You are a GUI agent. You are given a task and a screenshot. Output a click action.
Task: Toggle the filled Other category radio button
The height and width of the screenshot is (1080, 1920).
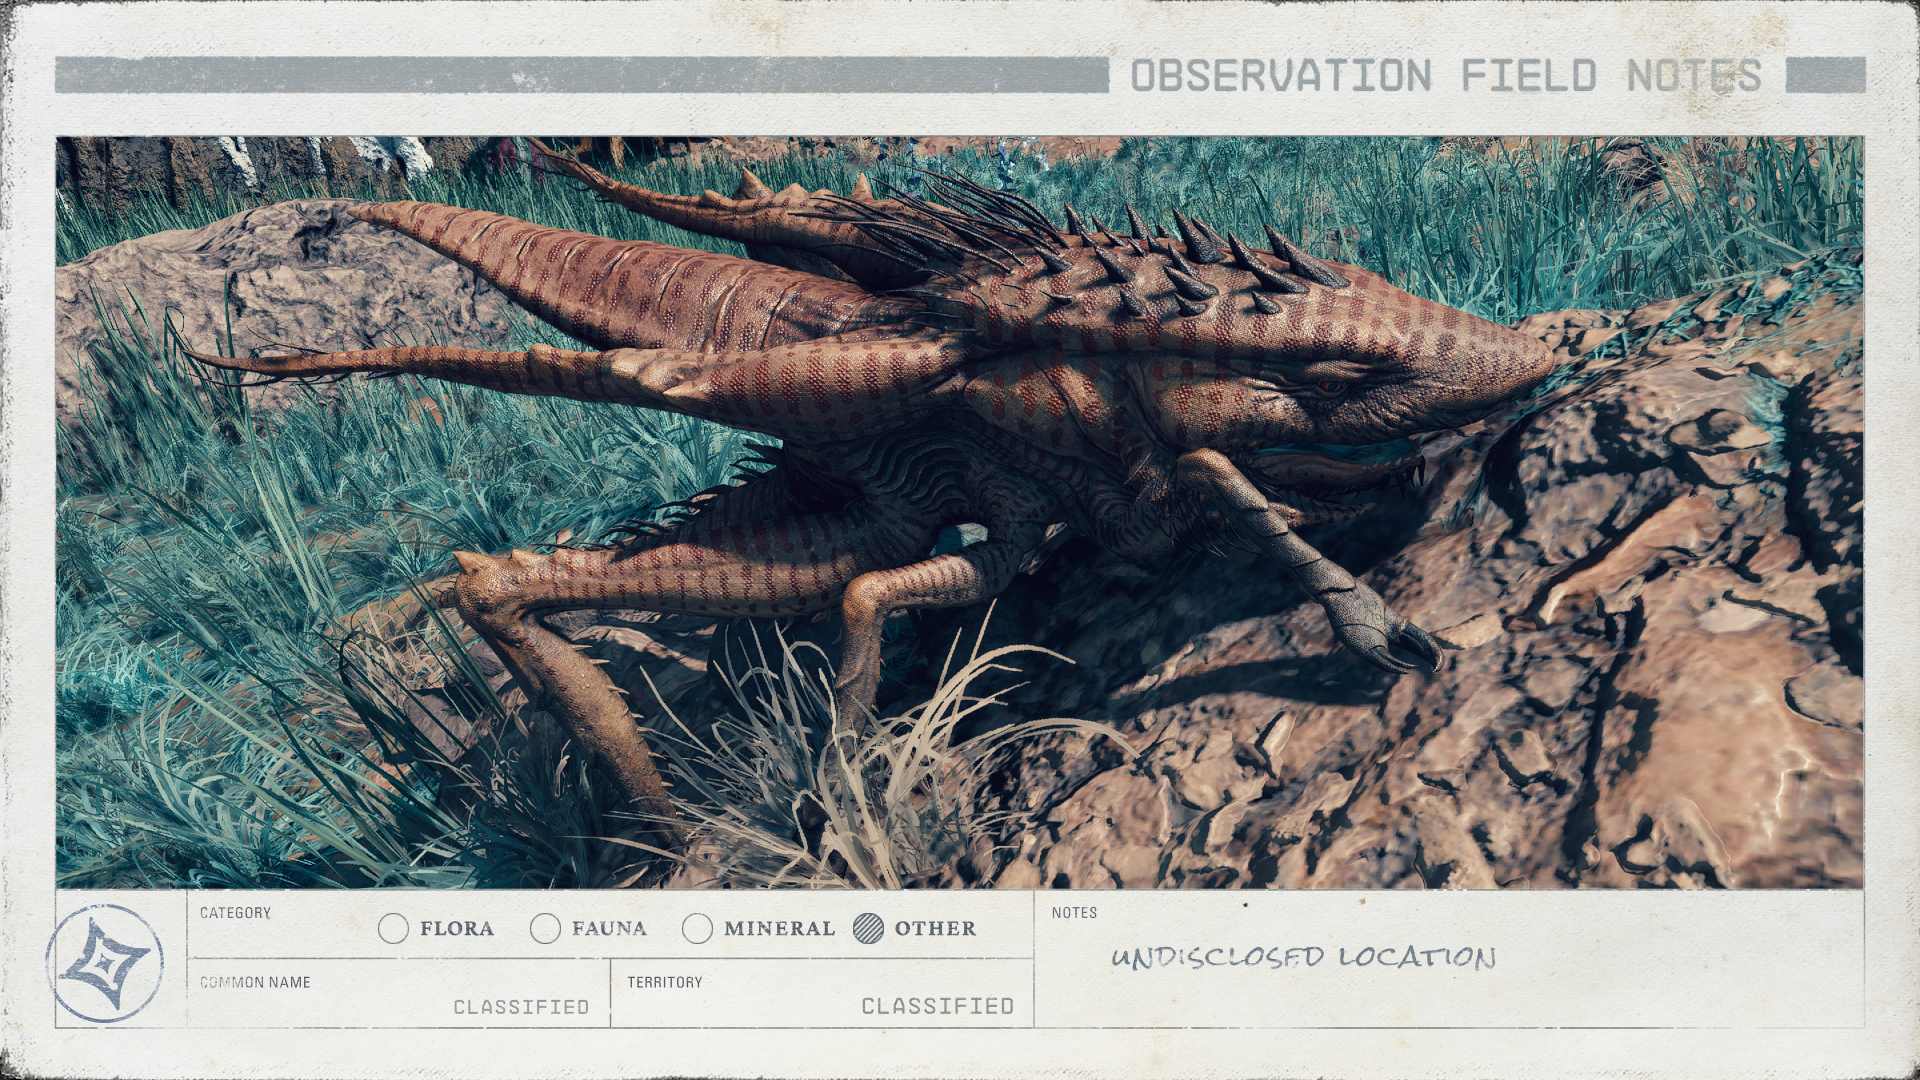click(x=868, y=929)
